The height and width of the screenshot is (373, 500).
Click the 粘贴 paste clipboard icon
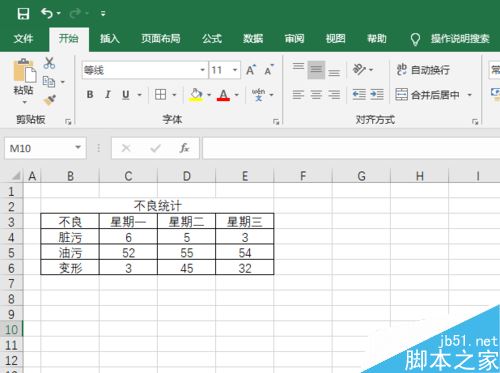(x=24, y=70)
